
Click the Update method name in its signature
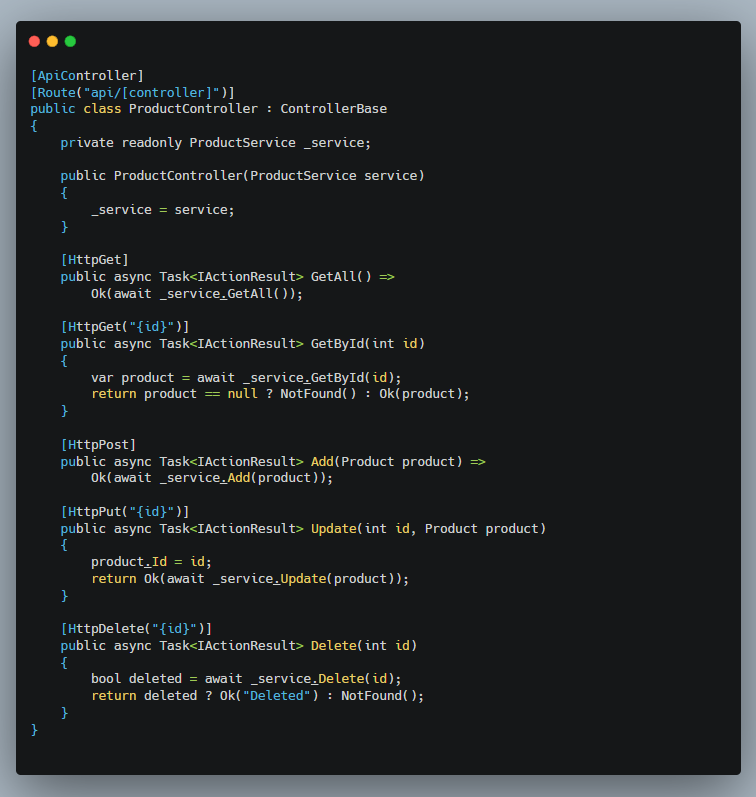click(334, 529)
